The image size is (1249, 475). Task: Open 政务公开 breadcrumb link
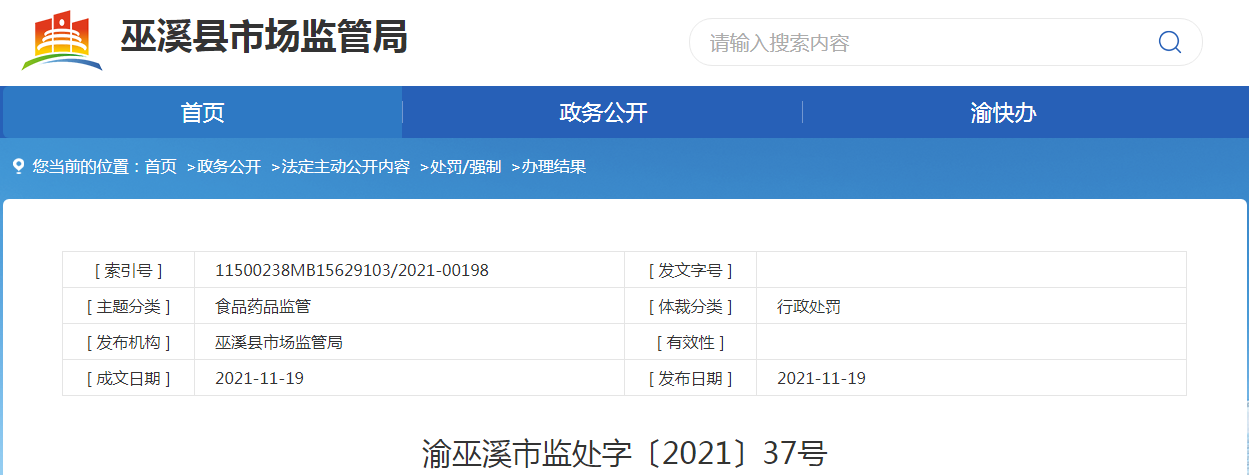point(229,167)
